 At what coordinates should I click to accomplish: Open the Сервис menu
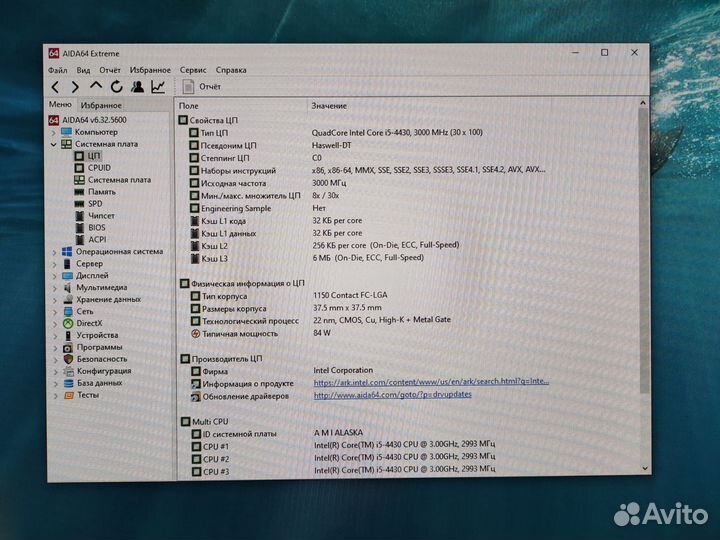click(x=193, y=70)
